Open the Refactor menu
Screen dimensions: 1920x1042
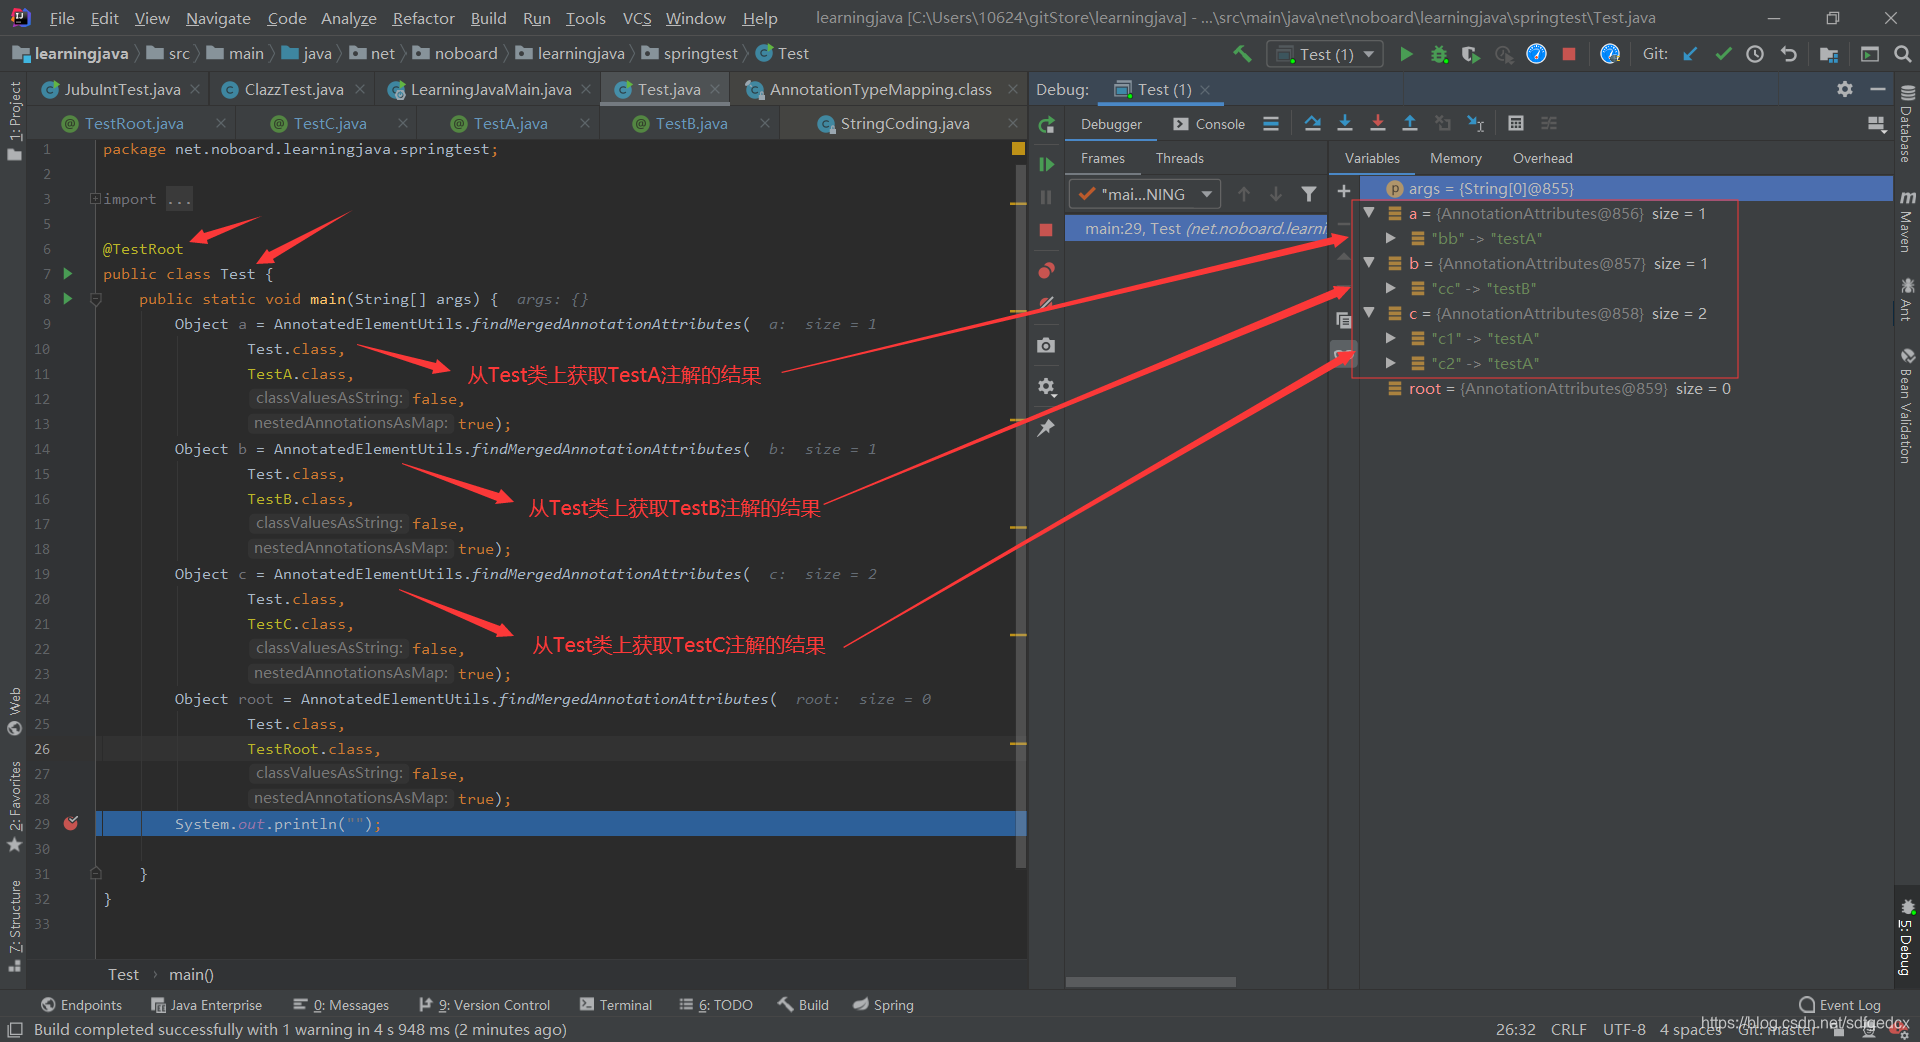coord(423,18)
